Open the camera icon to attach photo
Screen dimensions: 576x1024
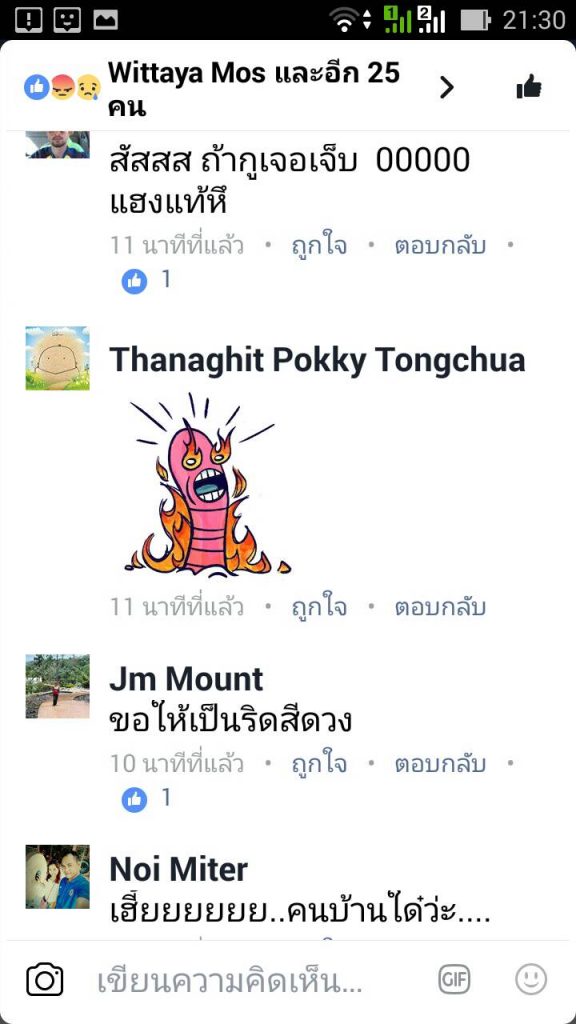pos(45,980)
